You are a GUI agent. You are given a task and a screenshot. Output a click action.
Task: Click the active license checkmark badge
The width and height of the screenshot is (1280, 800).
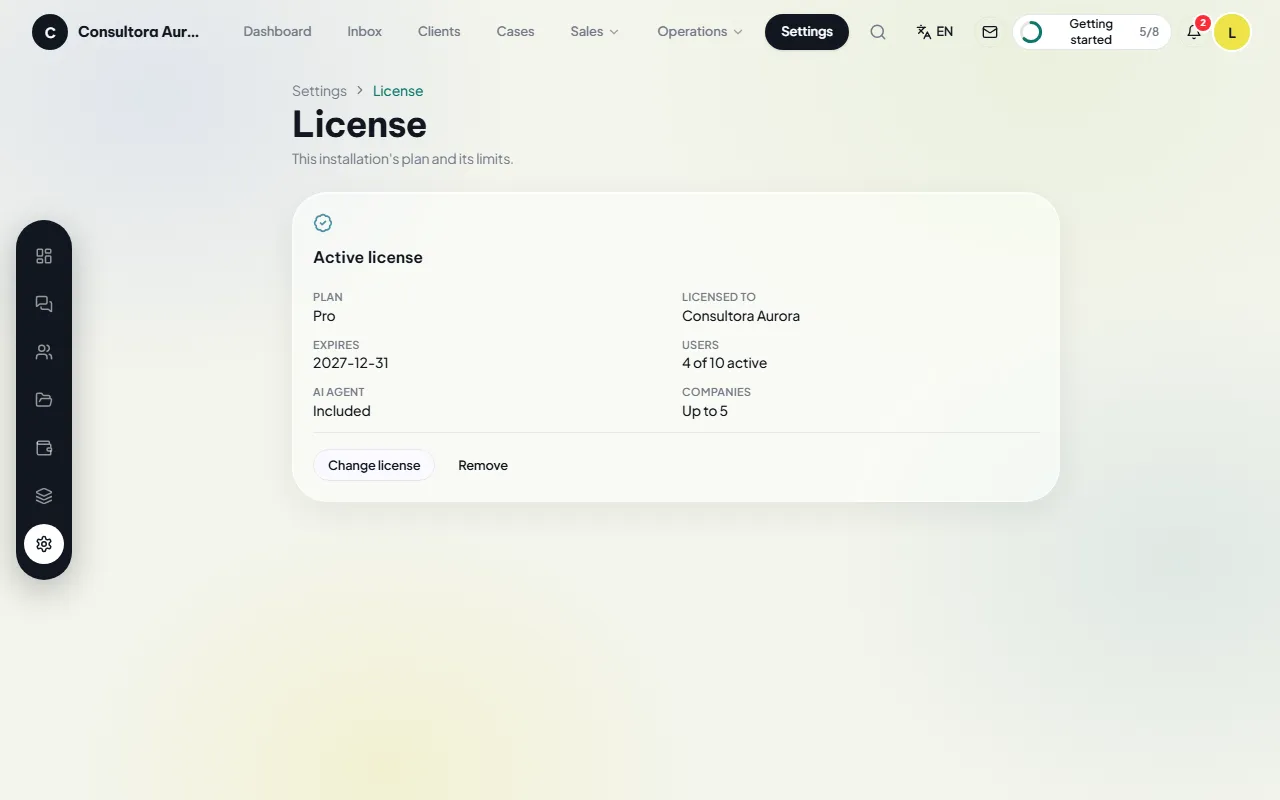(x=323, y=223)
